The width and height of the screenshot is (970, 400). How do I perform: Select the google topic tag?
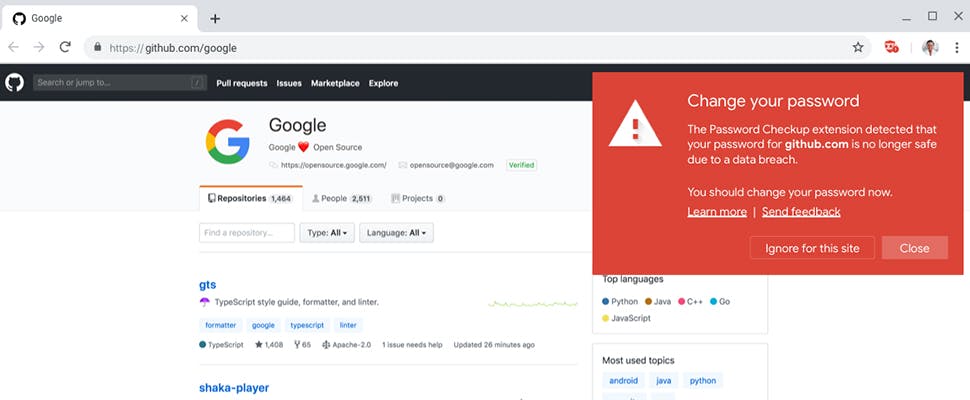point(264,325)
